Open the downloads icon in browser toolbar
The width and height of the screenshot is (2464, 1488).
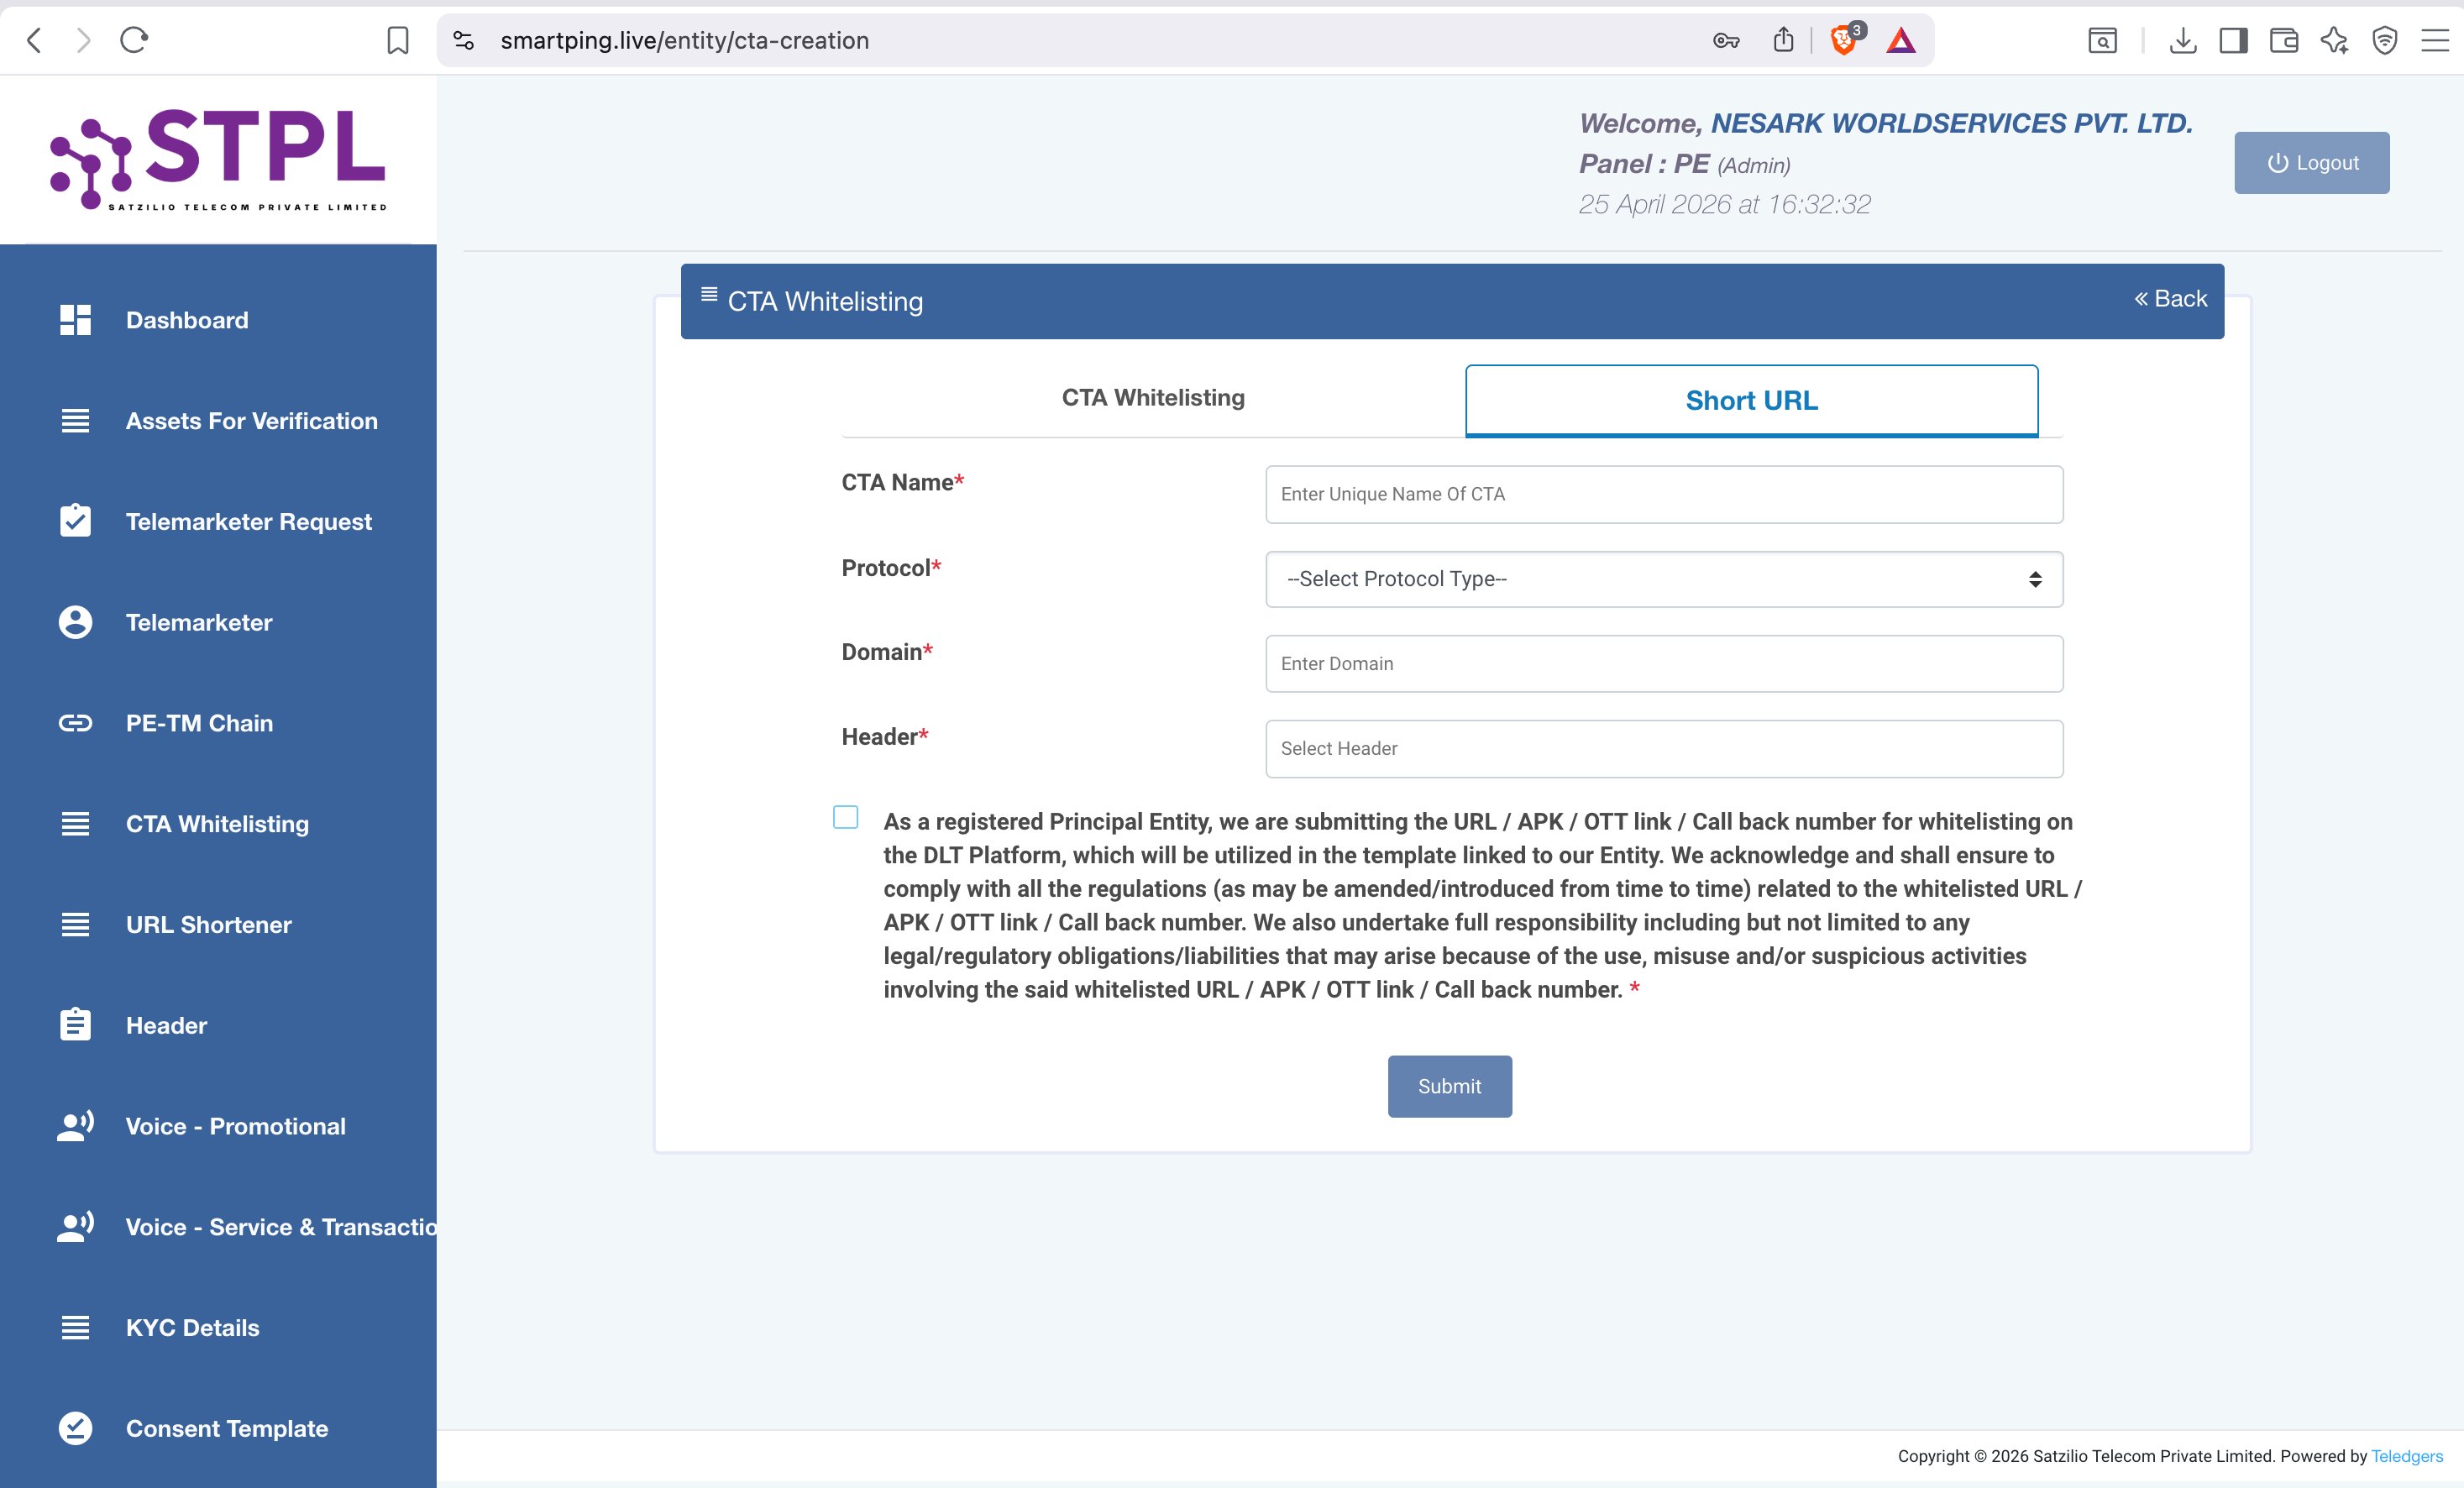2183,40
